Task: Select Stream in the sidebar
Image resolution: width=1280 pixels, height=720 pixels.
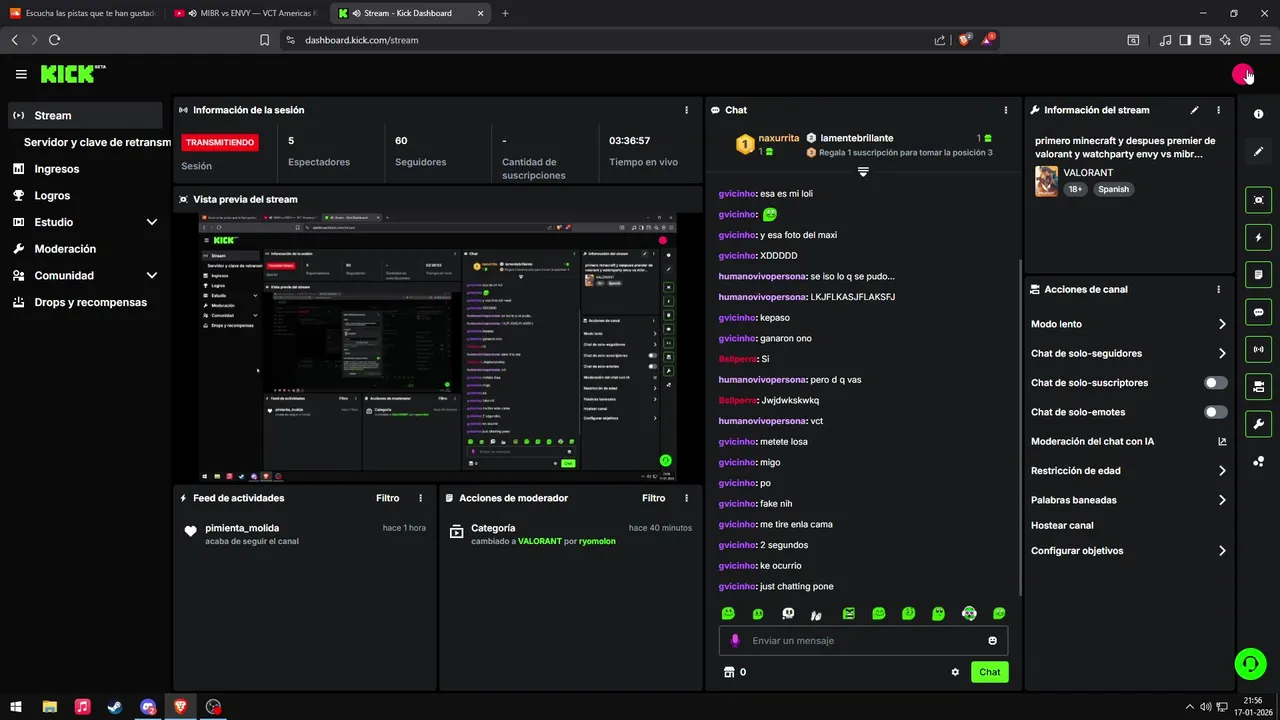Action: pos(85,115)
